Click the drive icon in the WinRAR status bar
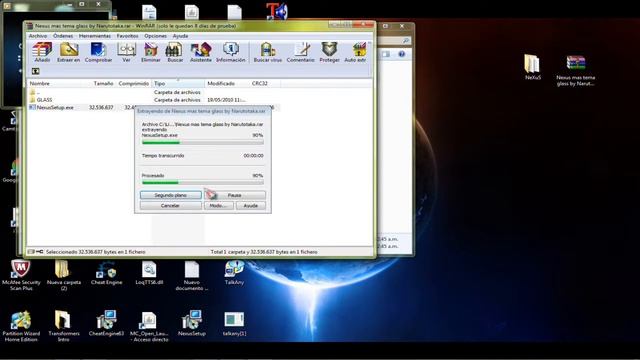Viewport: 640px width, 360px height. coord(31,252)
